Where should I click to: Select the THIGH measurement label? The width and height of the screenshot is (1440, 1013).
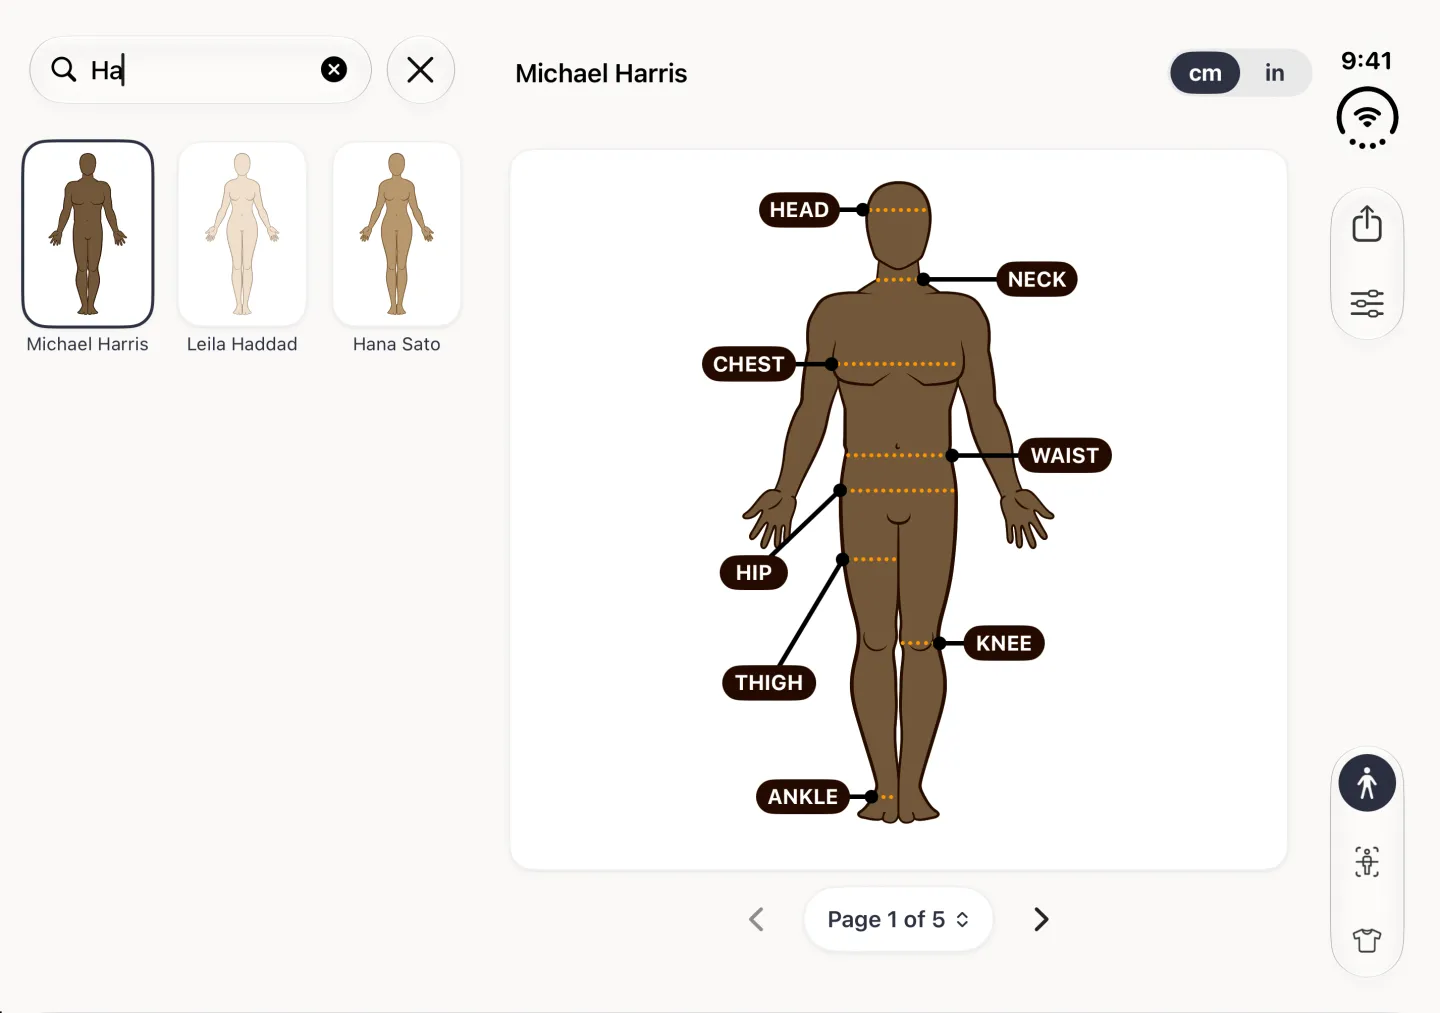pyautogui.click(x=769, y=682)
